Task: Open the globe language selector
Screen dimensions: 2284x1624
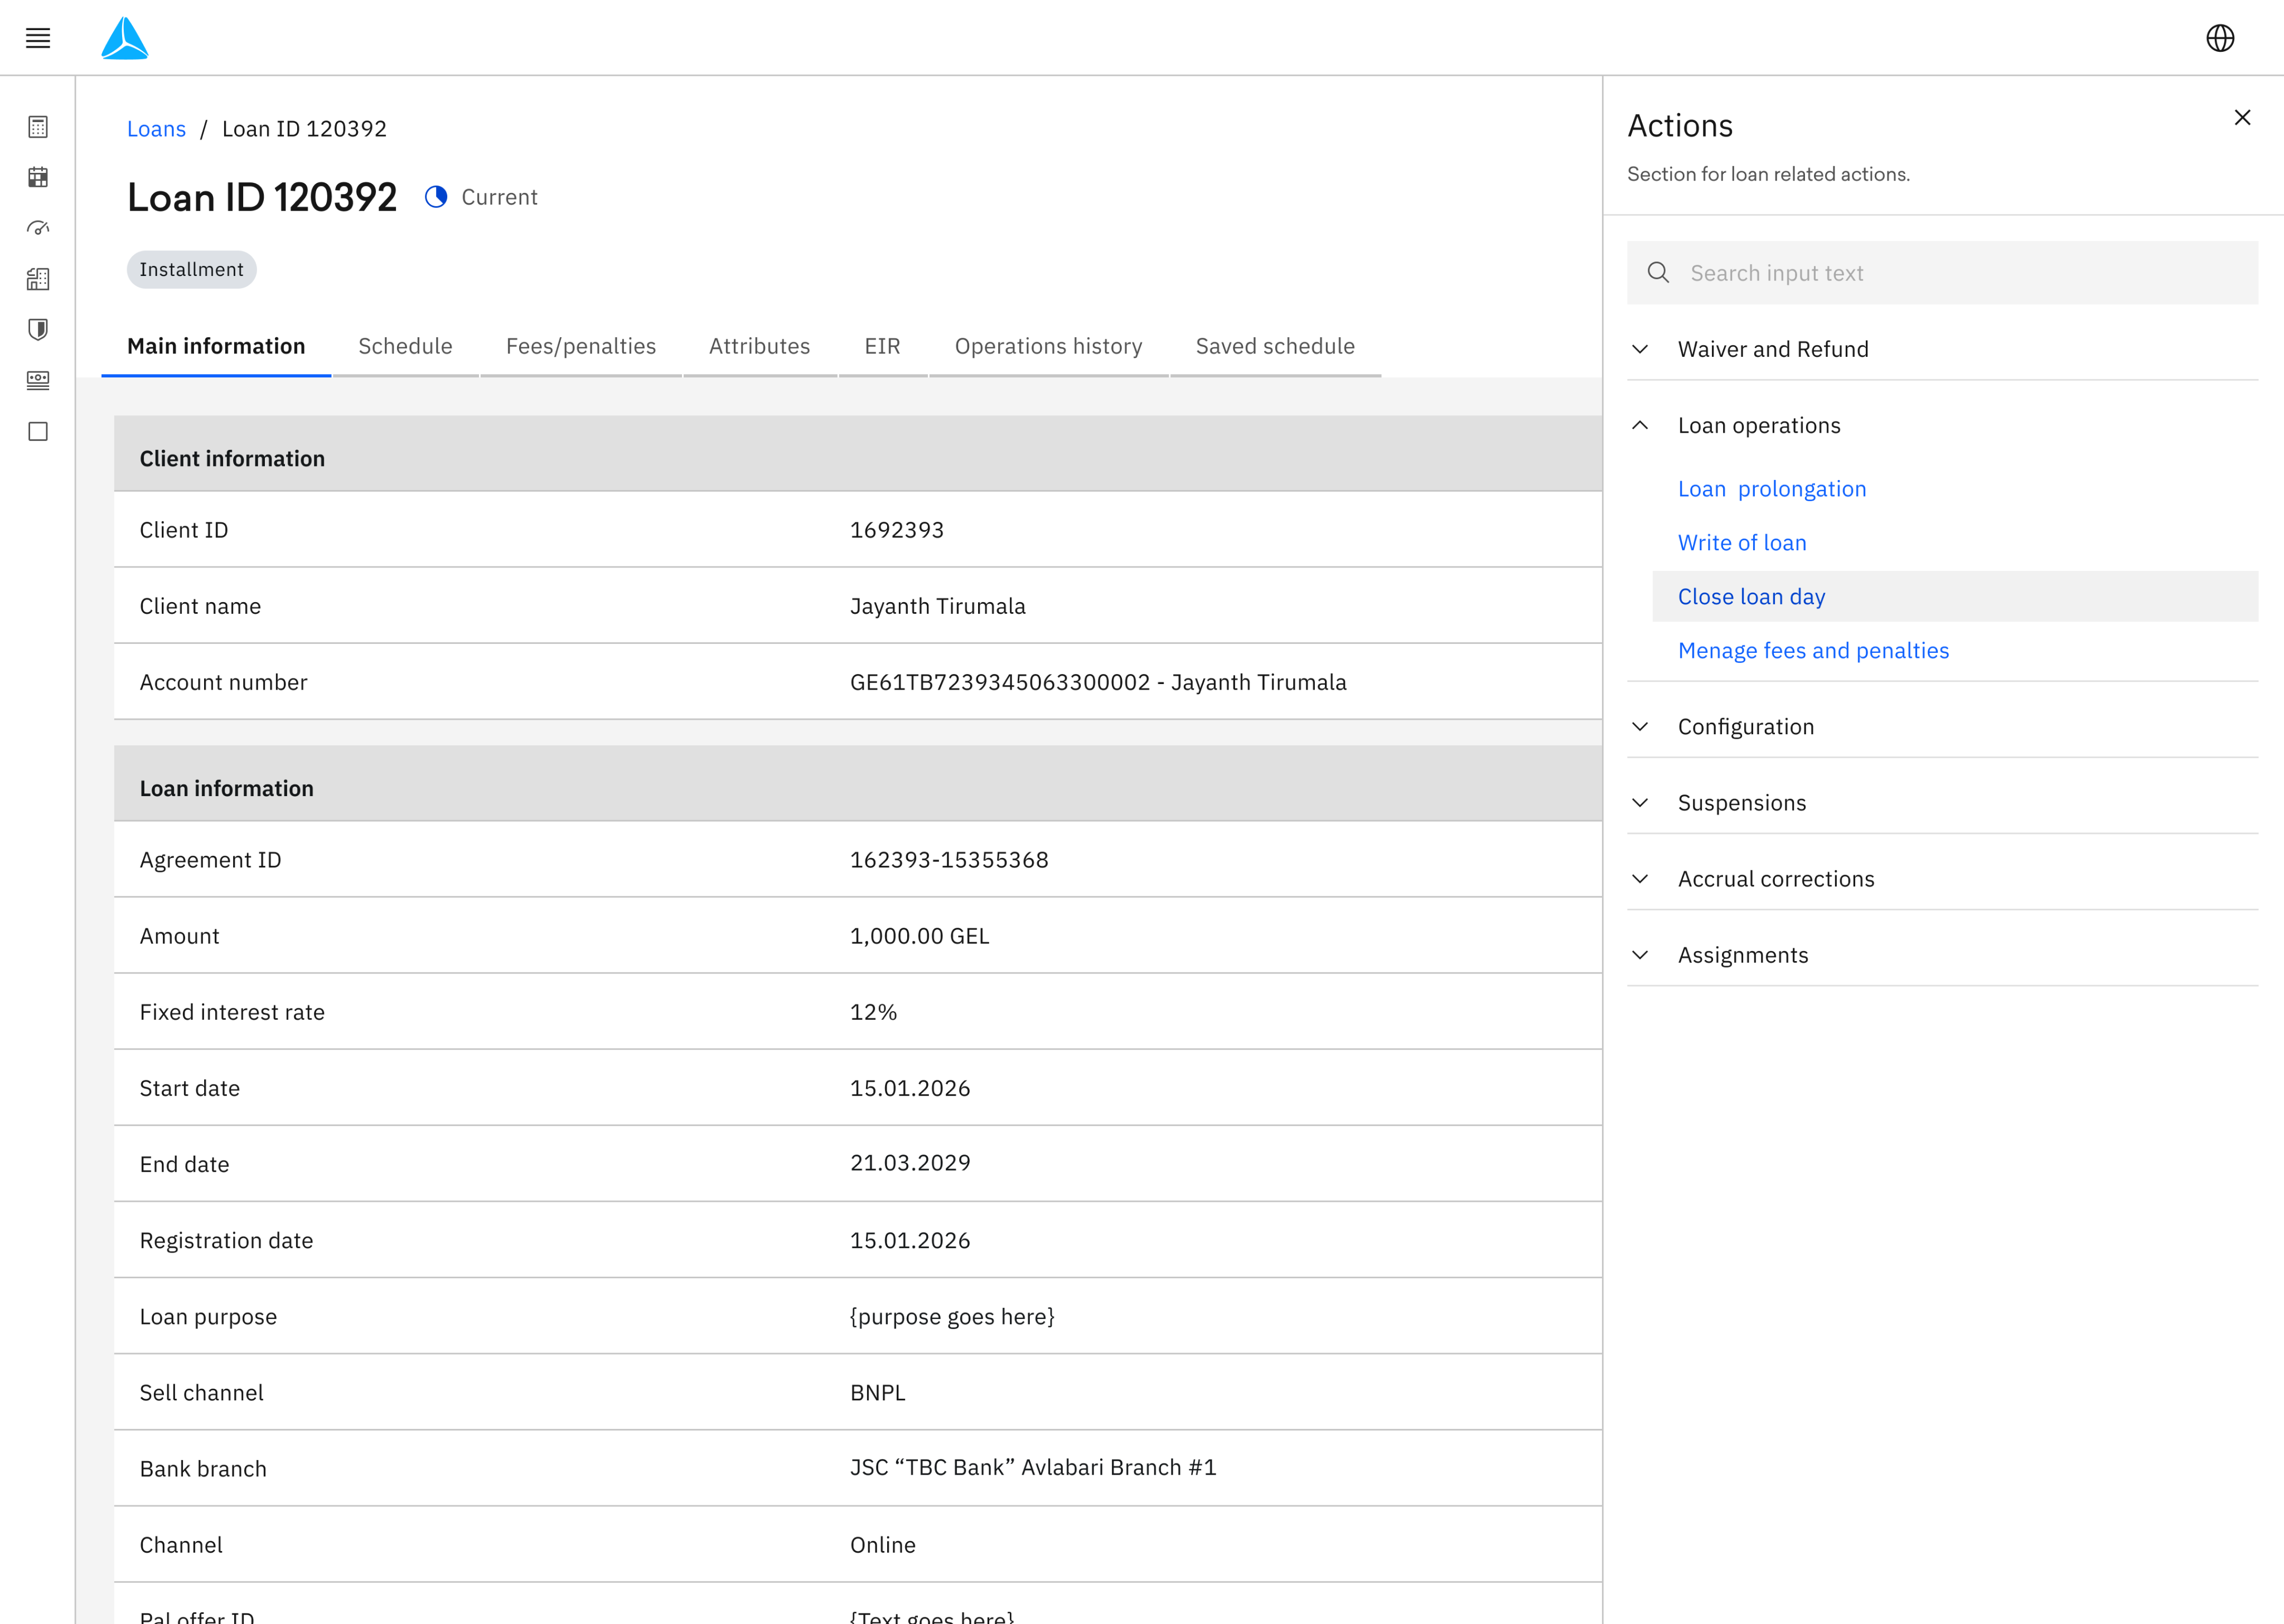Action: (2220, 38)
